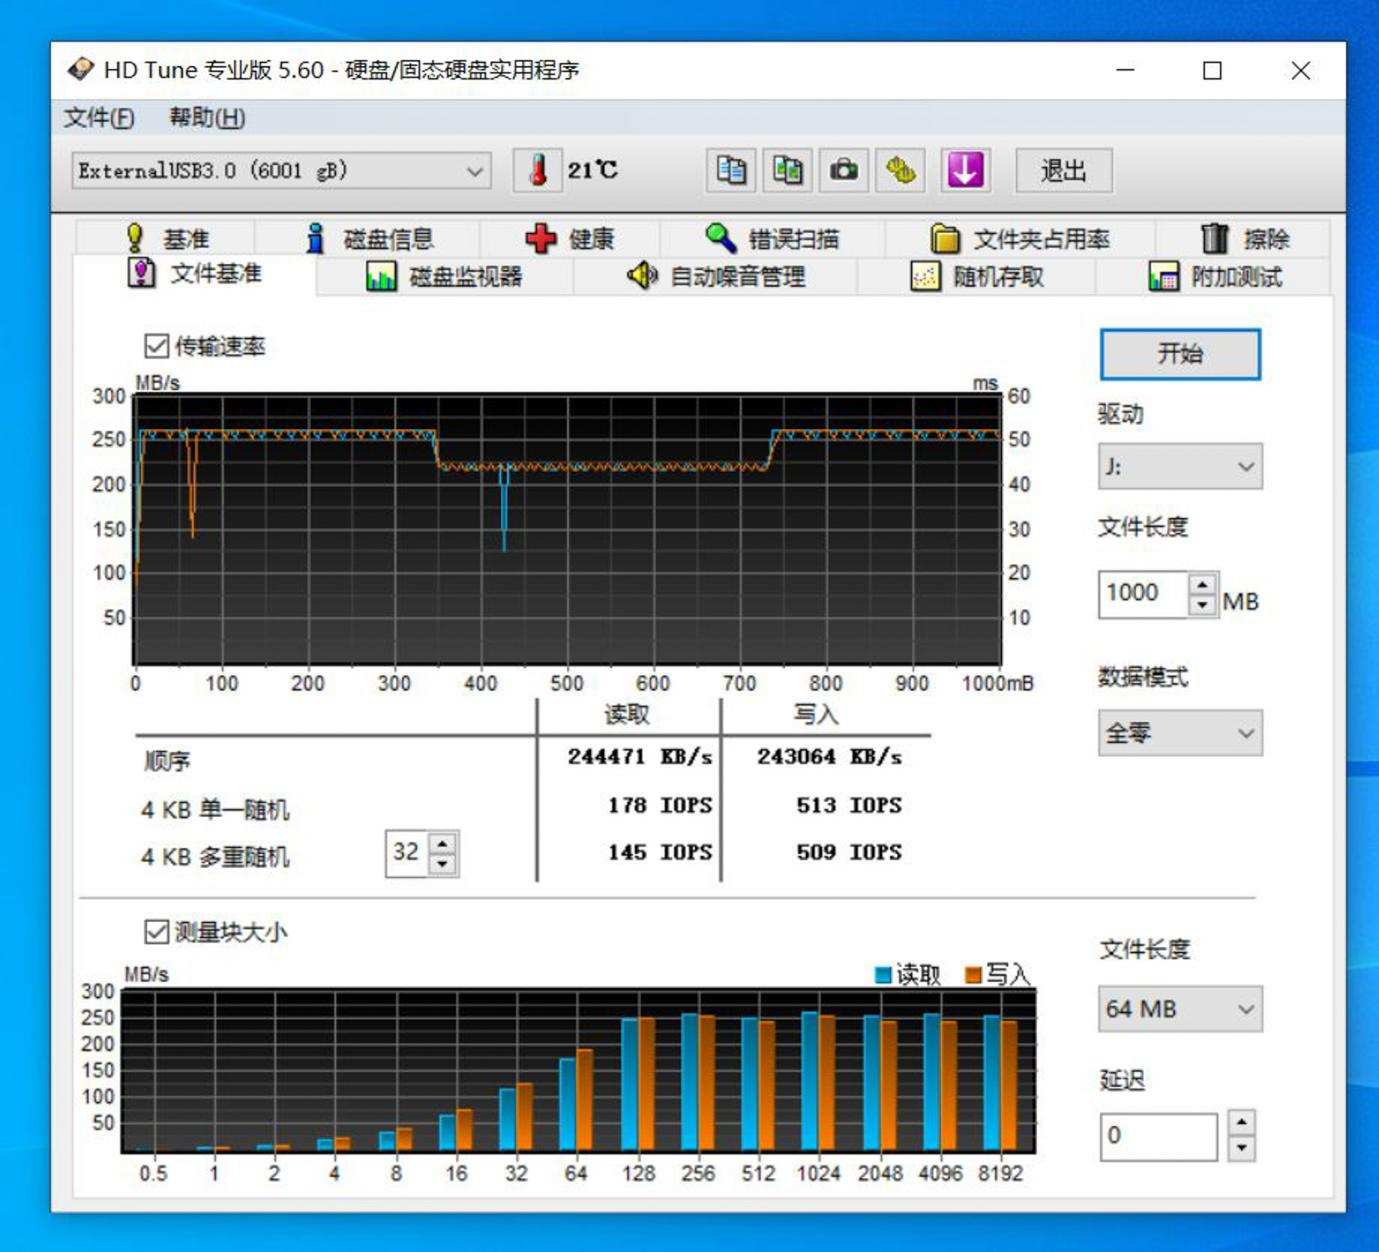Increase the 1000 MB file length value
Image resolution: width=1379 pixels, height=1252 pixels.
[1203, 584]
